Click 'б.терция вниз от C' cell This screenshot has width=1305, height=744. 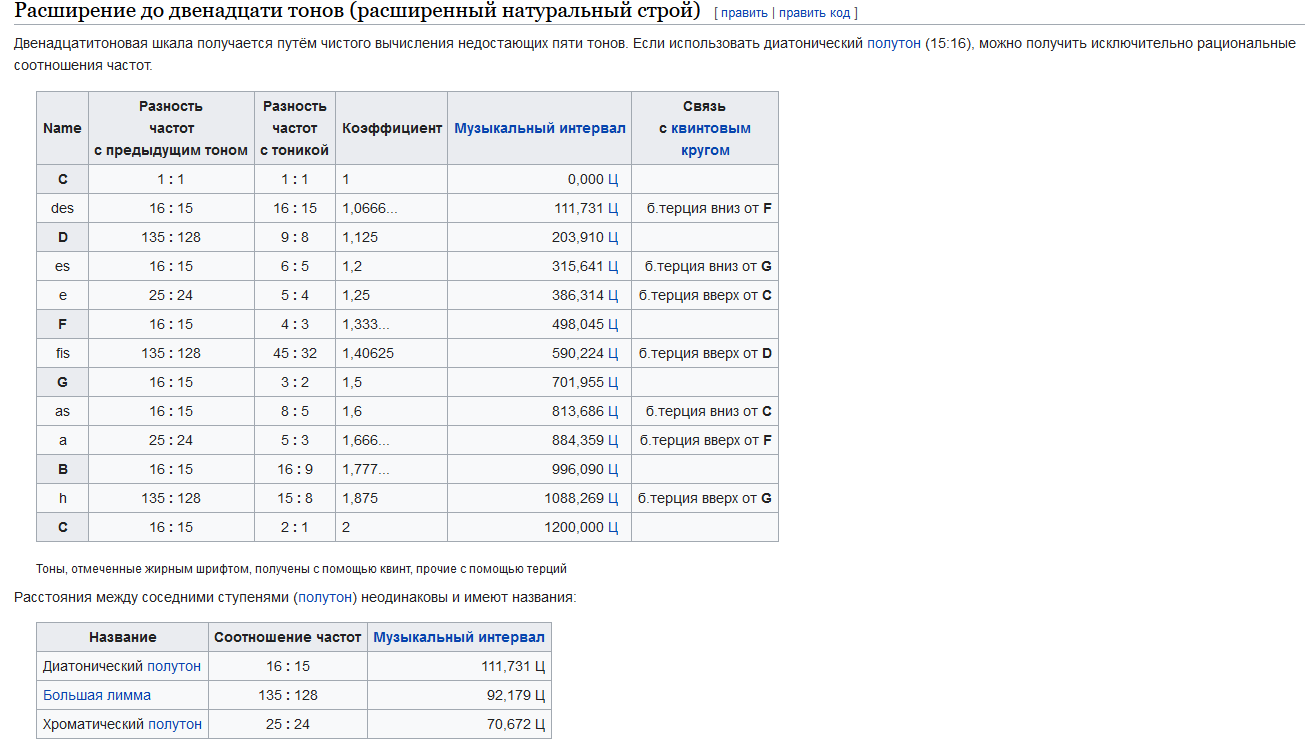[x=705, y=411]
